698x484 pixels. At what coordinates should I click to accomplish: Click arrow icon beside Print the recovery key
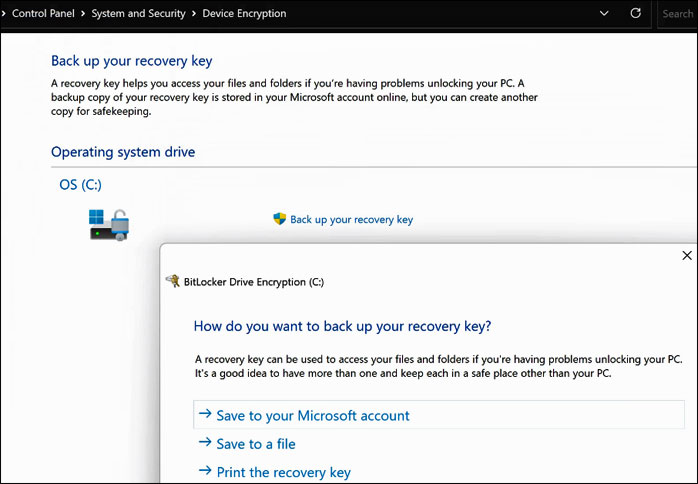point(205,470)
